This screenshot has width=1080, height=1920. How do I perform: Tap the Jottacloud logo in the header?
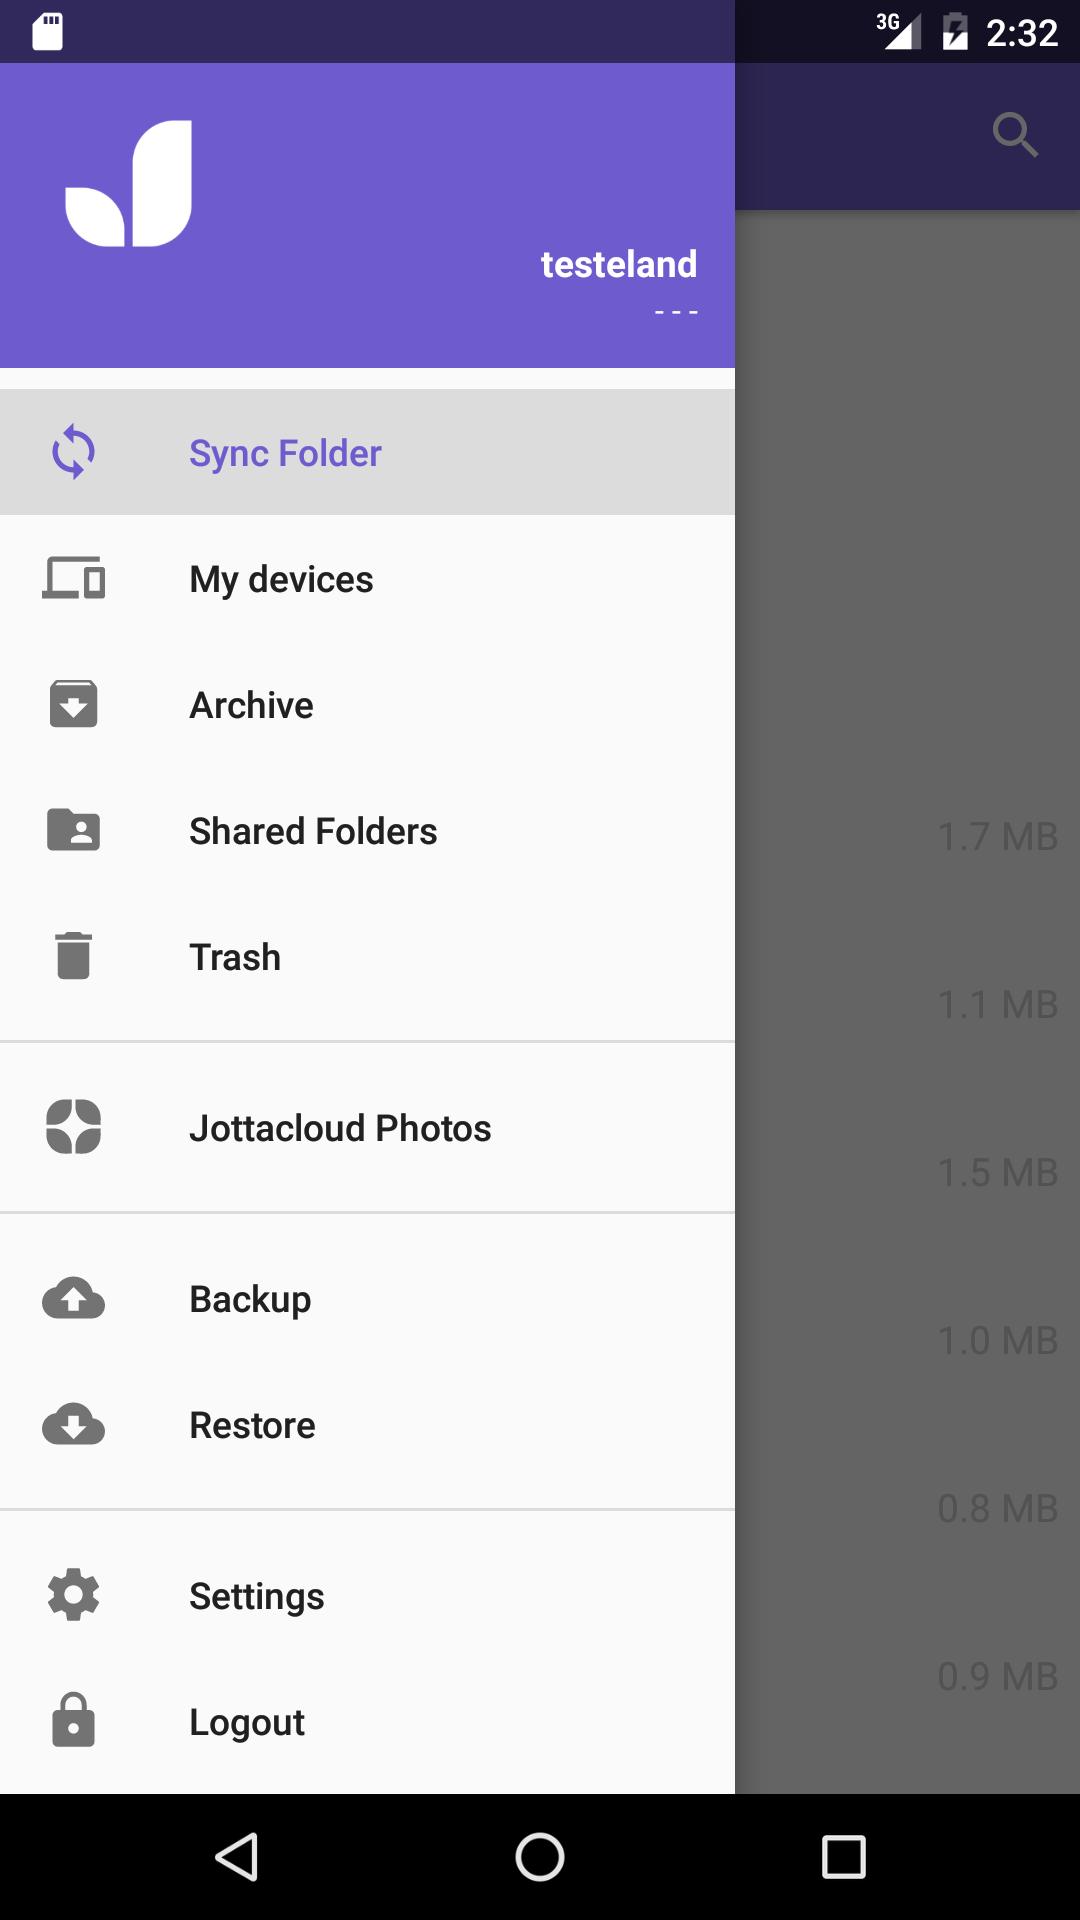(x=129, y=184)
